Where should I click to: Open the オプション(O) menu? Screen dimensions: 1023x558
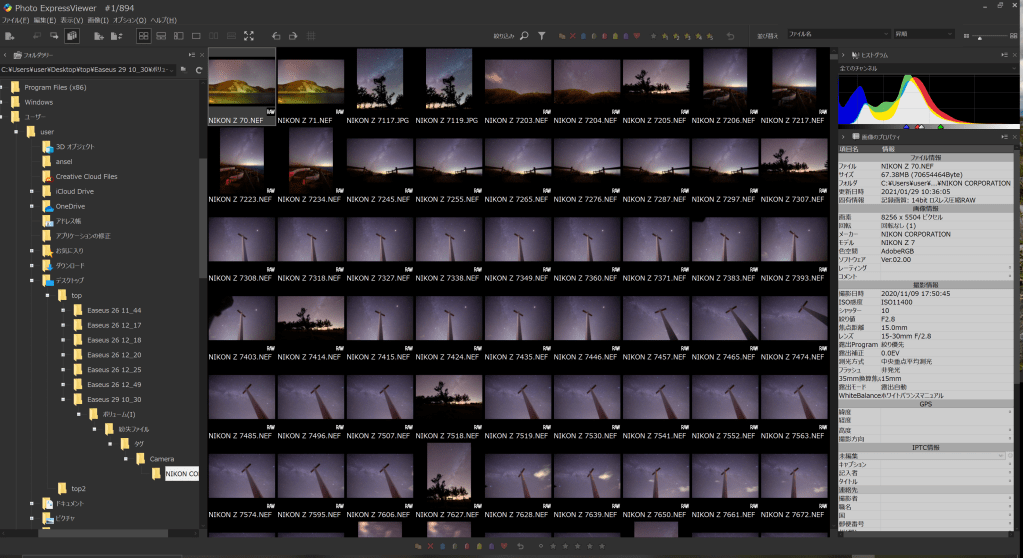[128, 20]
